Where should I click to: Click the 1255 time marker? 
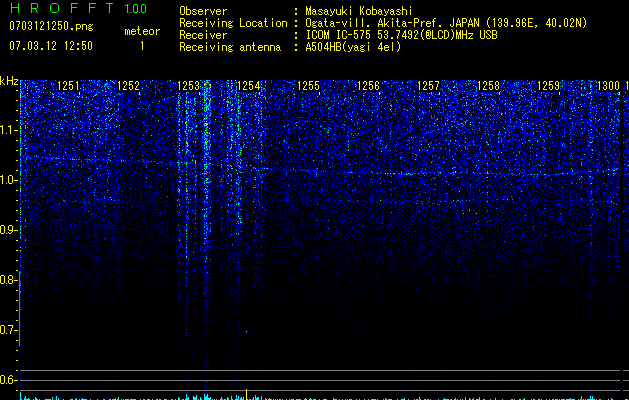pos(308,86)
